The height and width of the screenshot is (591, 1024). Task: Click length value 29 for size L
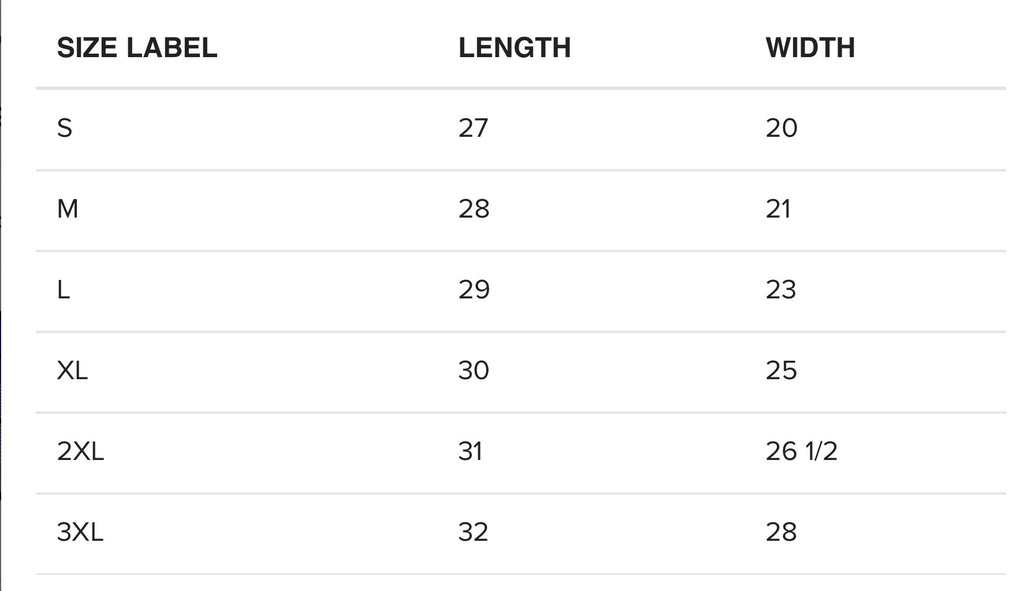(x=474, y=290)
